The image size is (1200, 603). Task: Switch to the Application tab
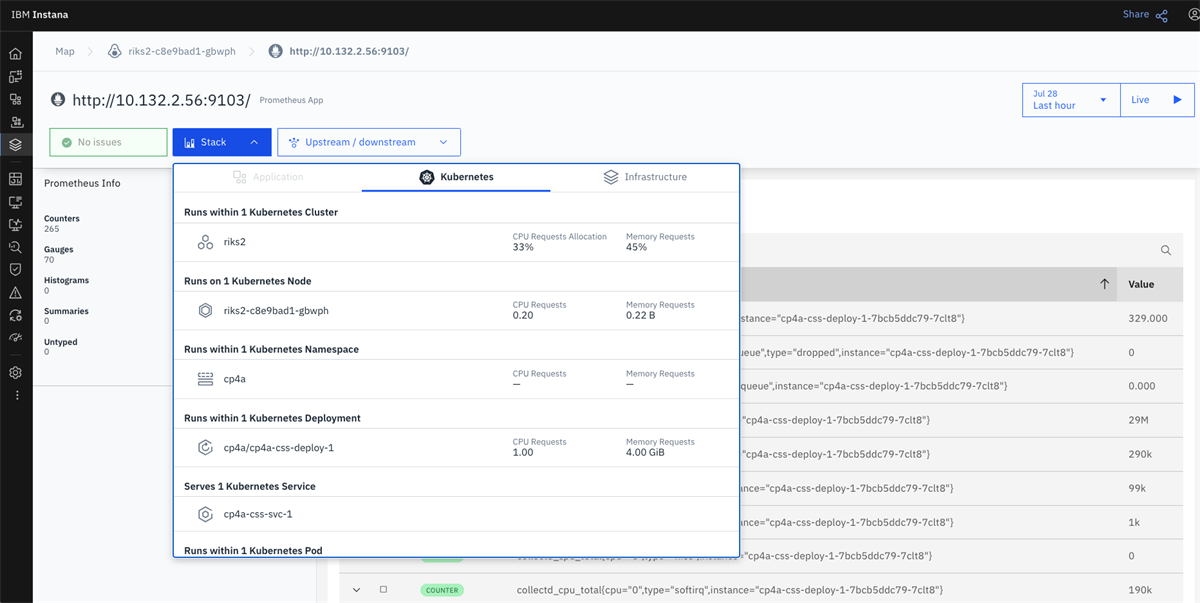(268, 177)
